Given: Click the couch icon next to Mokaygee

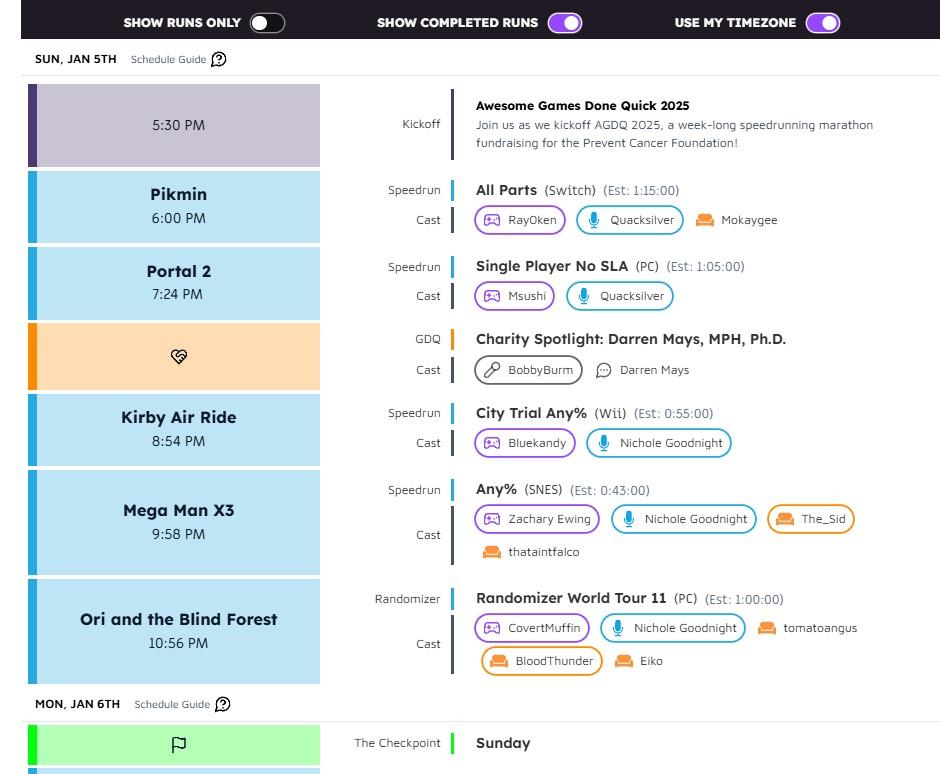Looking at the screenshot, I should pyautogui.click(x=704, y=221).
